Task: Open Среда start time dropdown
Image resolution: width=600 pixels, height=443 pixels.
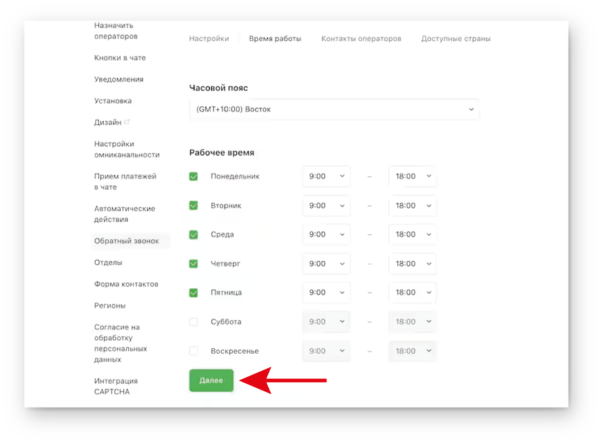Action: coord(326,235)
